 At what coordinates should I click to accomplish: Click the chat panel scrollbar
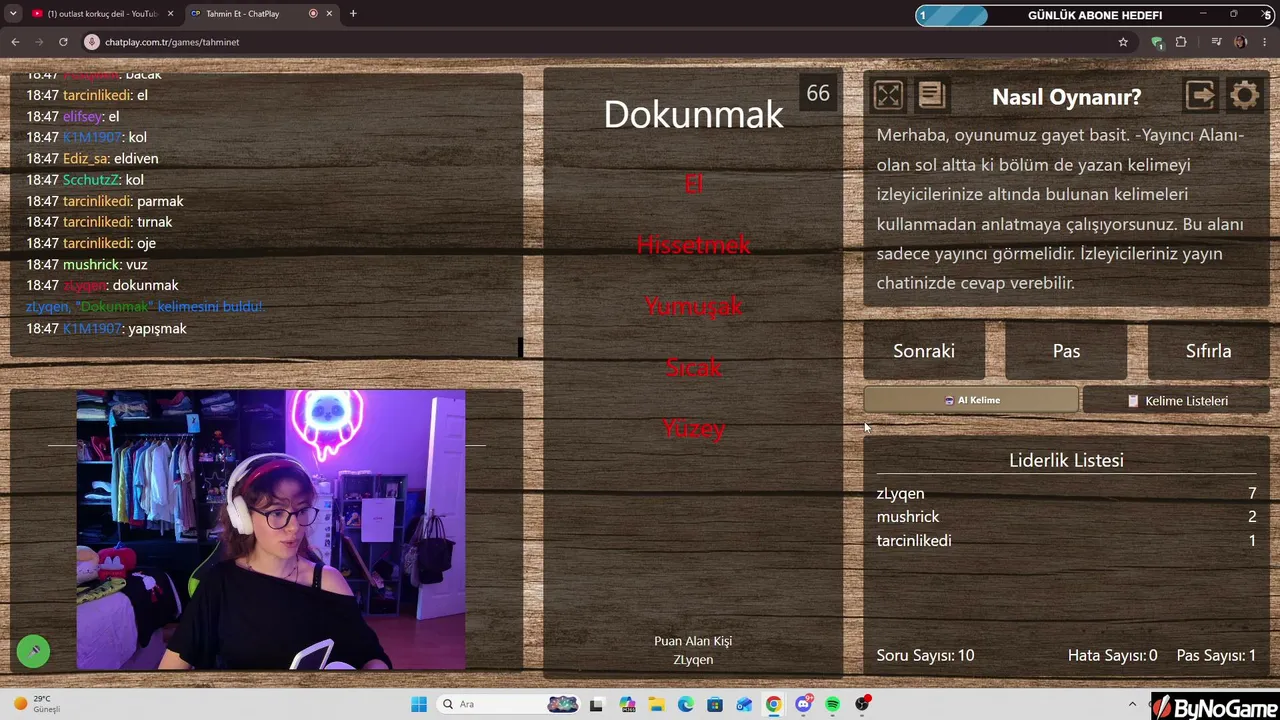click(x=520, y=346)
